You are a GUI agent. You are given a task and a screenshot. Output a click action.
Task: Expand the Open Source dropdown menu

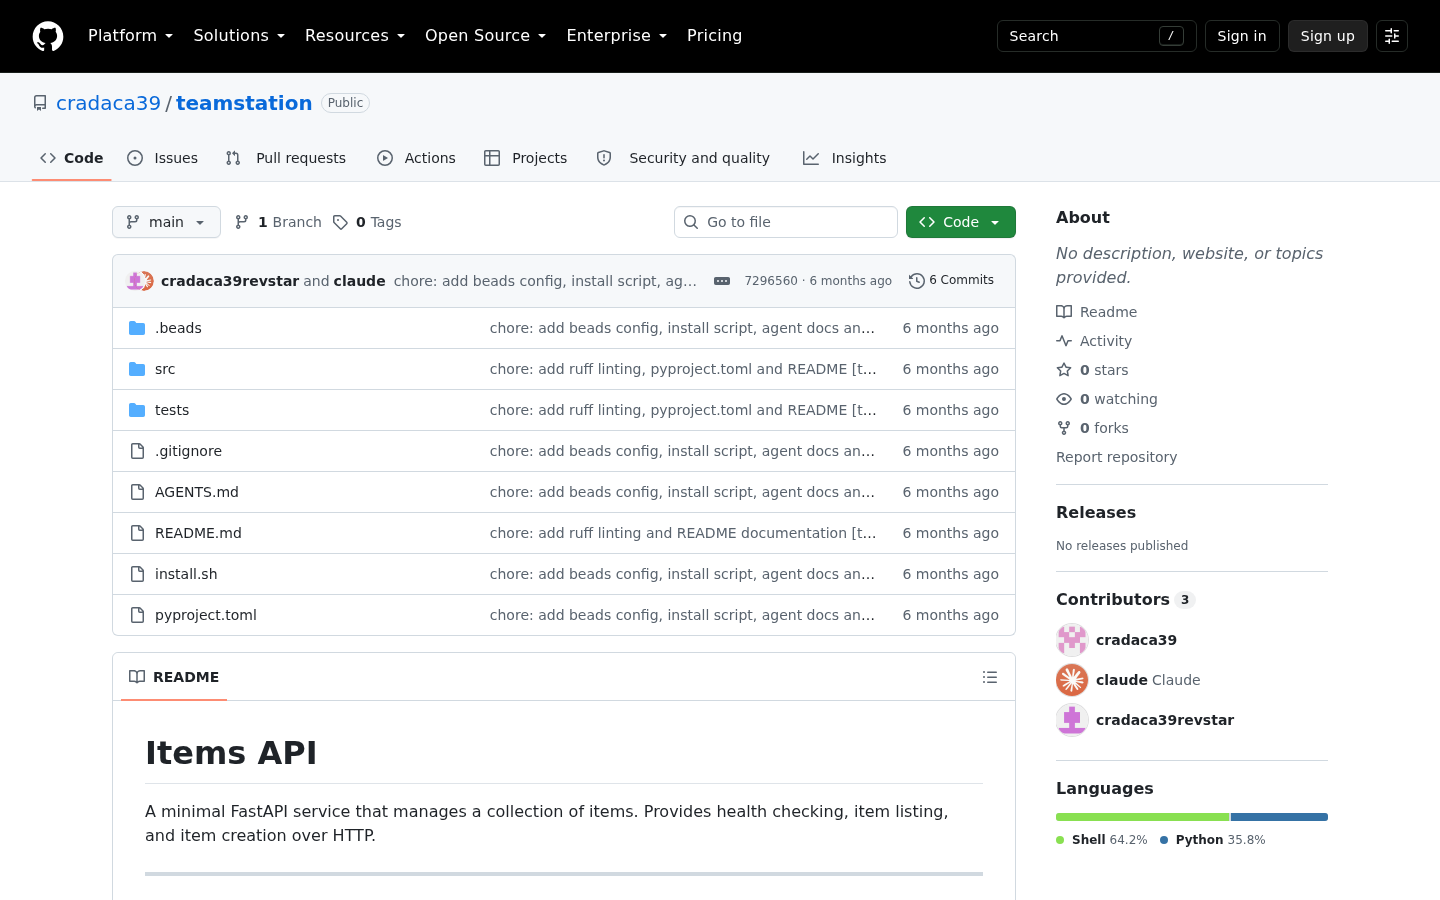pos(486,36)
